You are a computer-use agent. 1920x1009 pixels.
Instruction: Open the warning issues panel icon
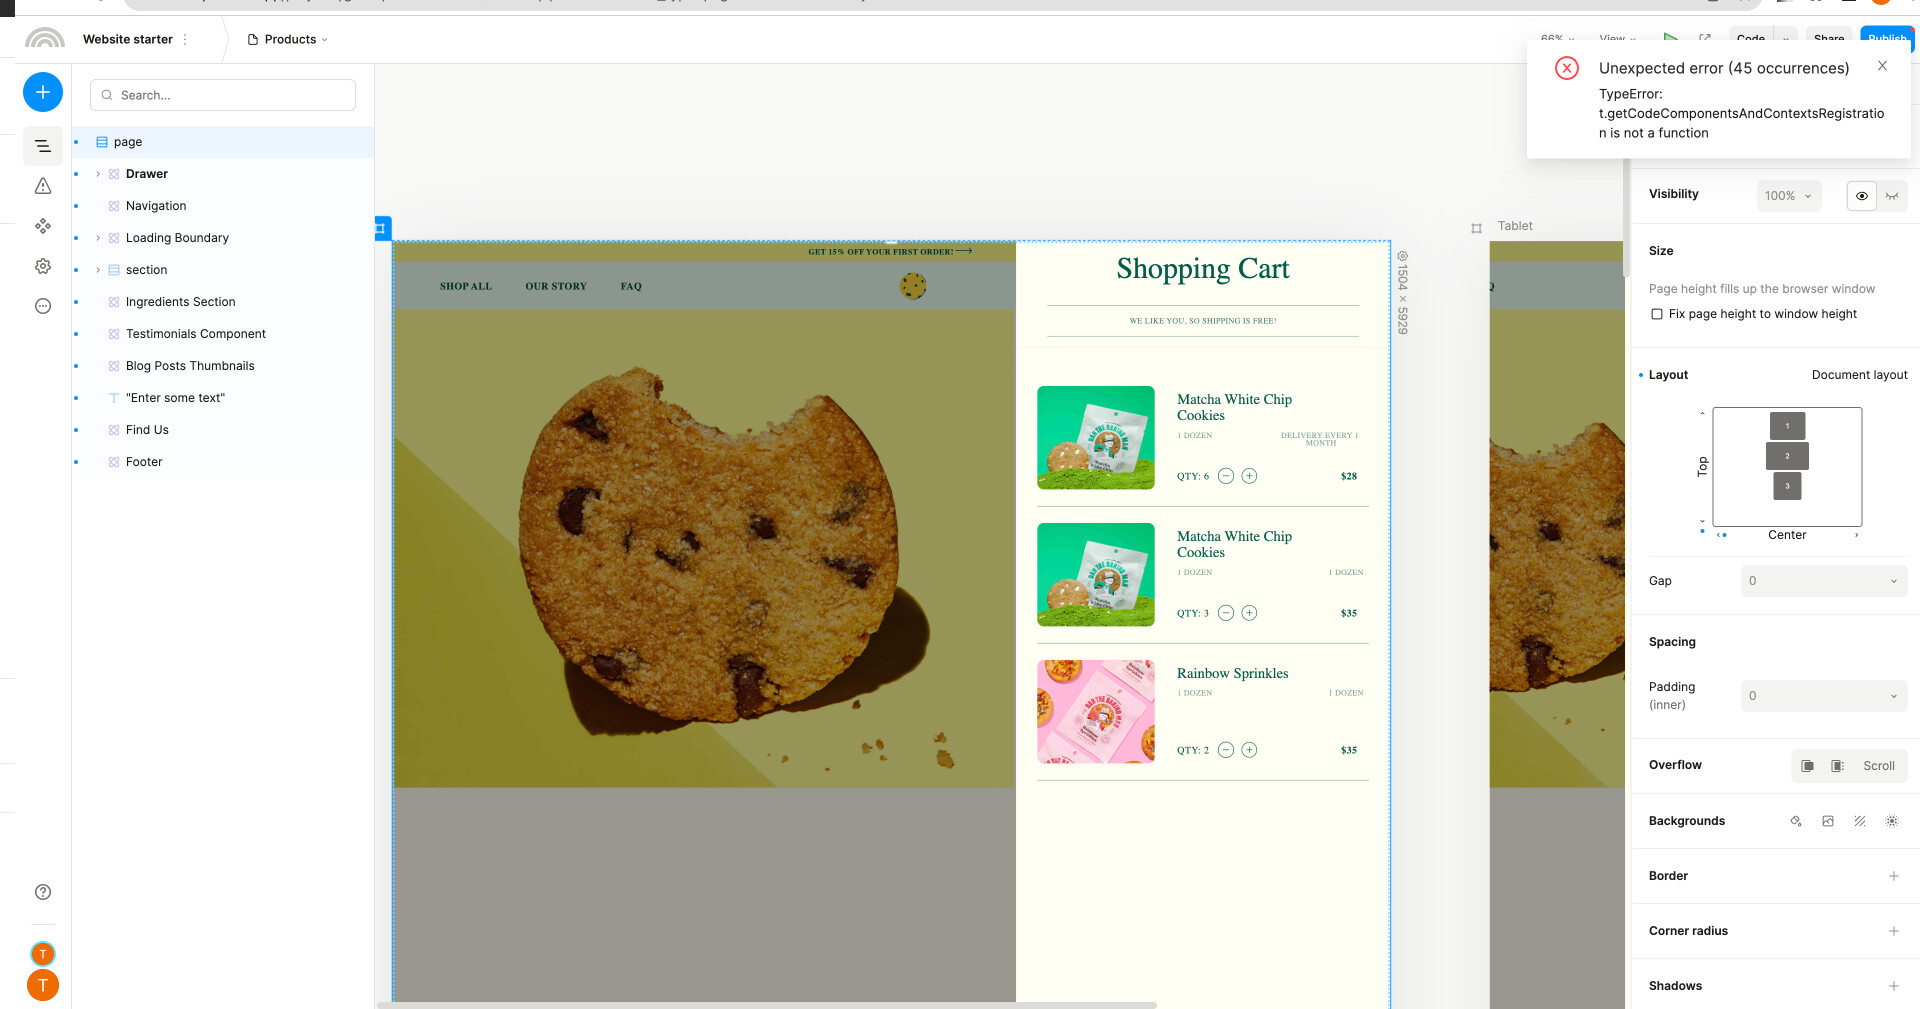click(43, 186)
